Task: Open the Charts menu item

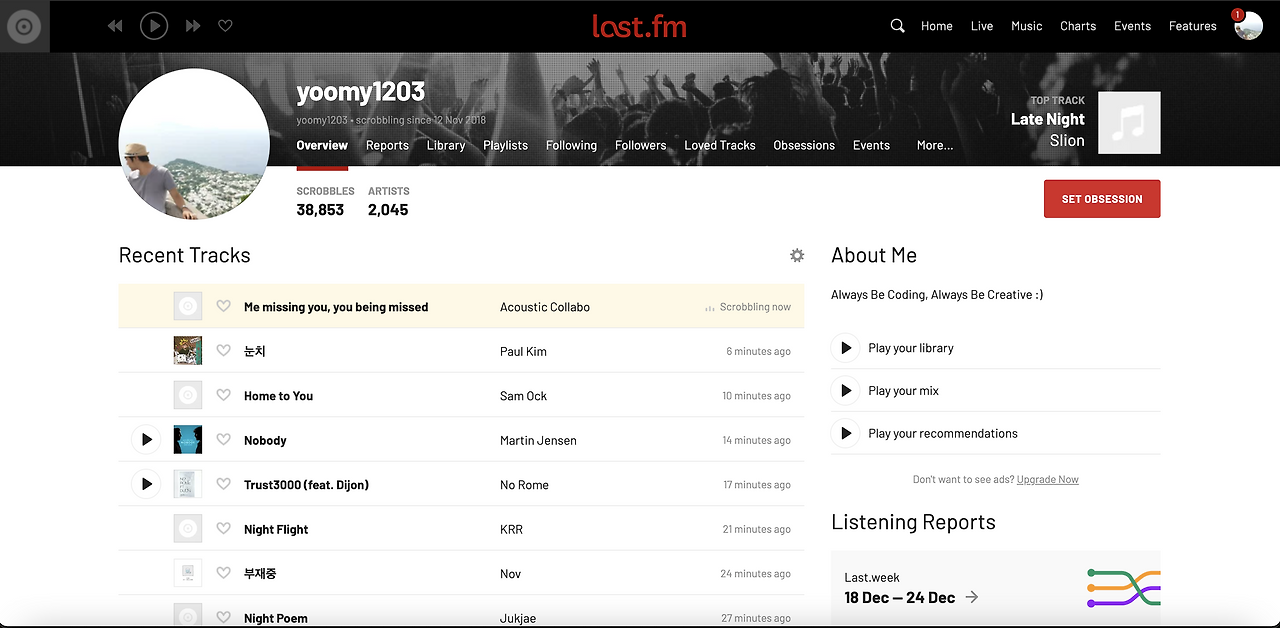Action: point(1078,26)
